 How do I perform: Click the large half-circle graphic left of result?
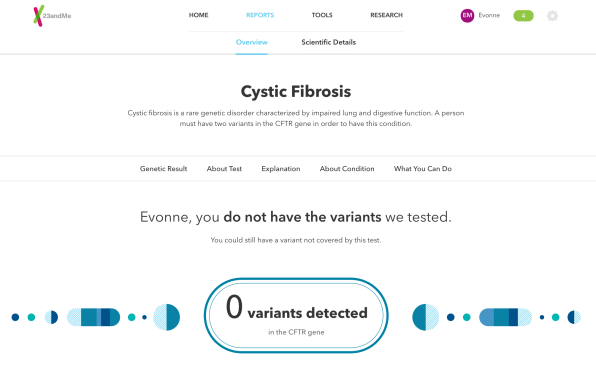[166, 317]
